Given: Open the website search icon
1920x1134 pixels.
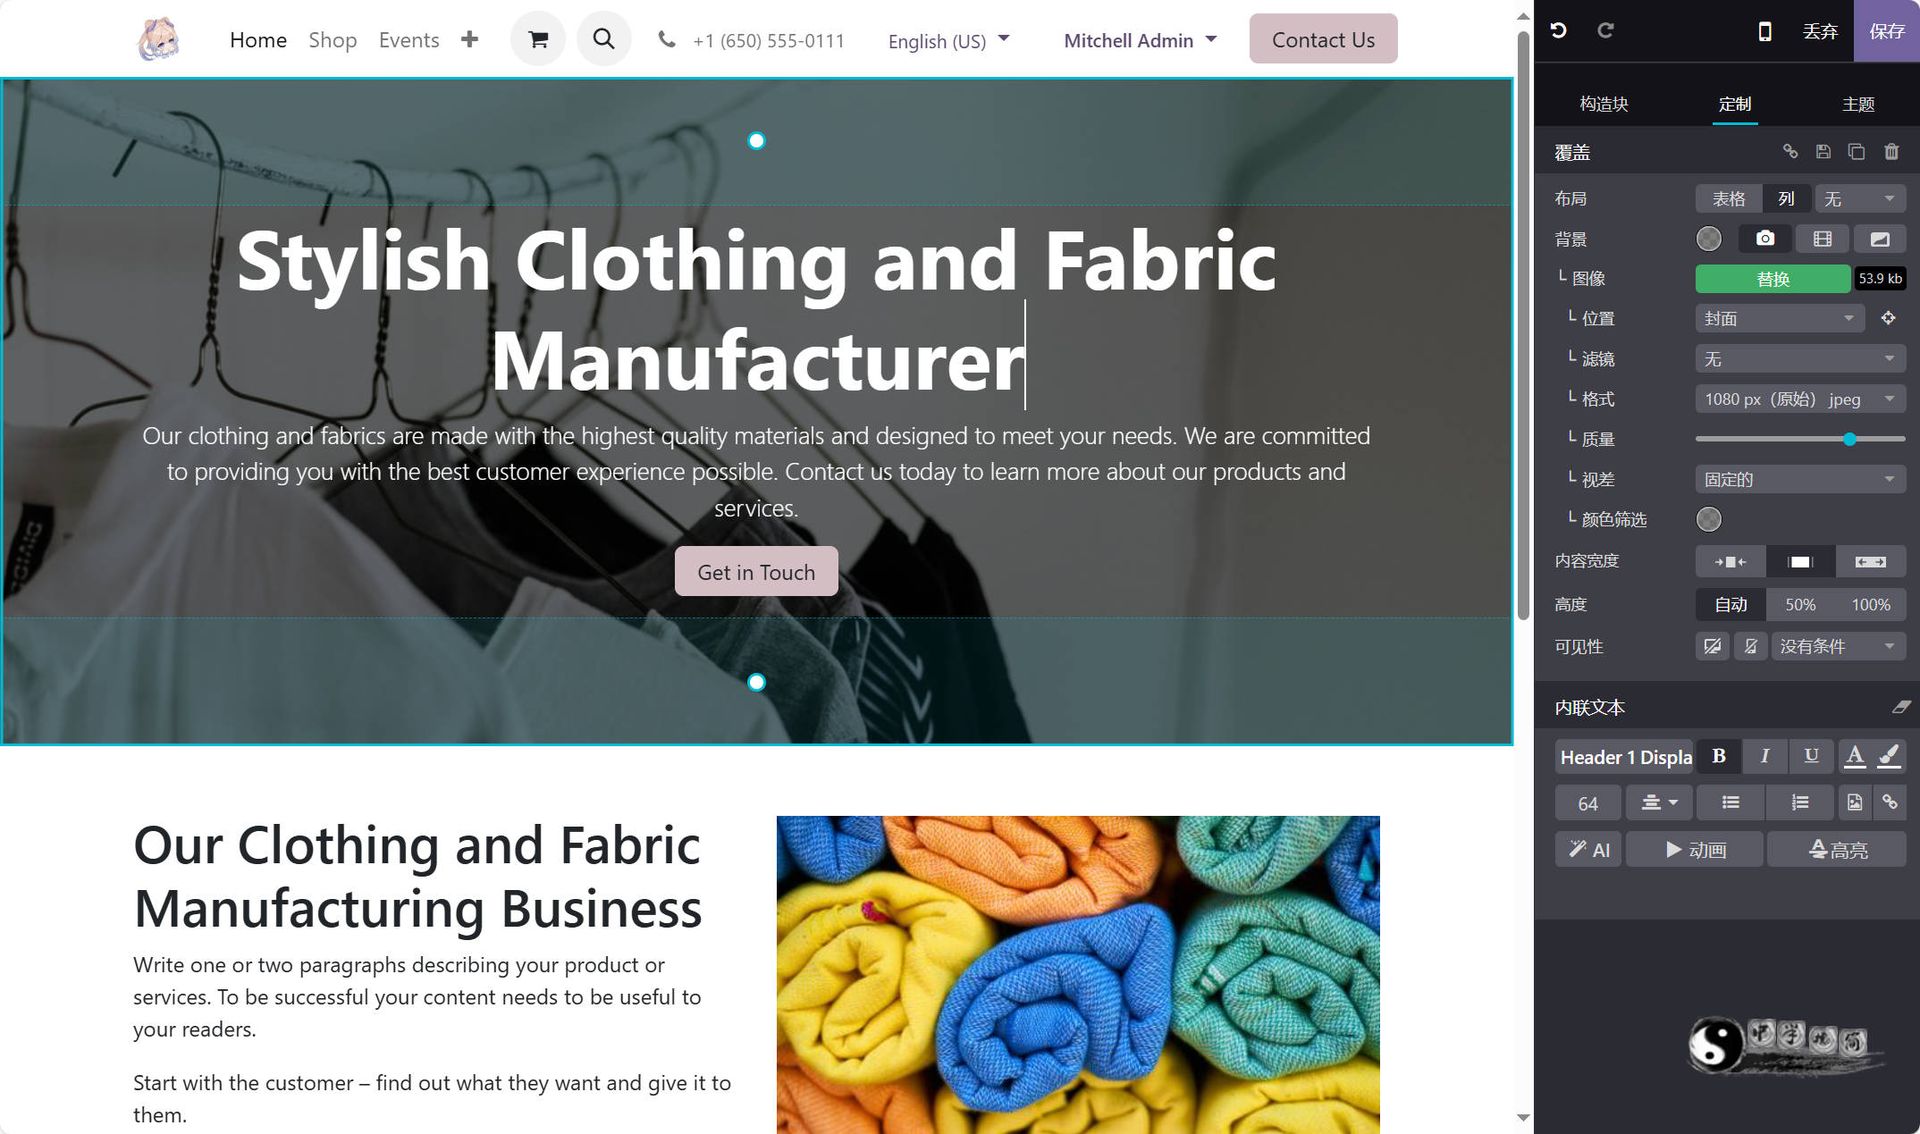Looking at the screenshot, I should click(x=603, y=39).
